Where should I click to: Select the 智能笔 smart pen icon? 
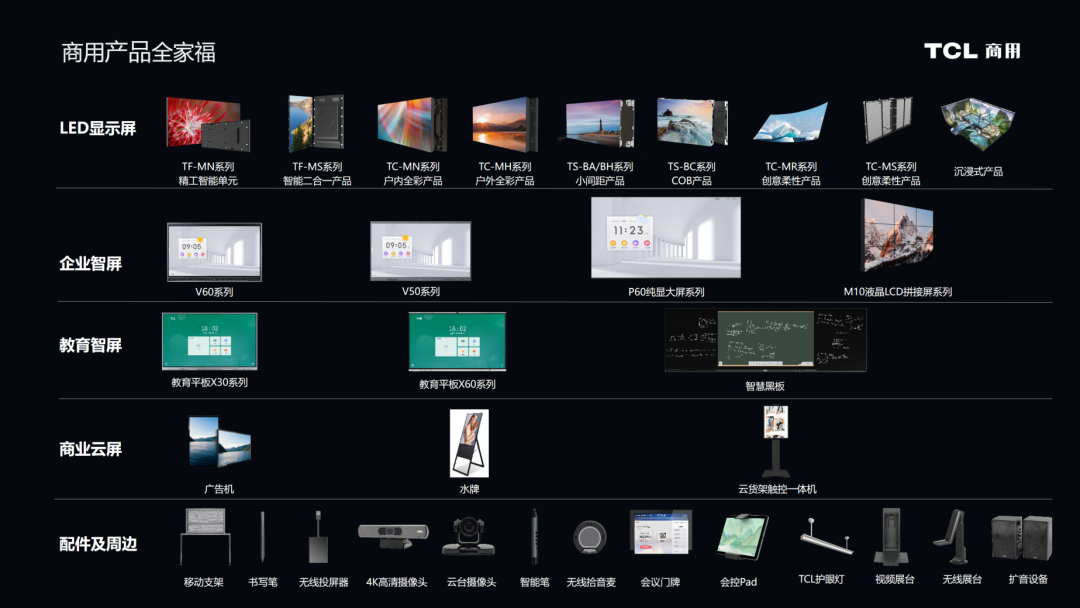(x=534, y=536)
